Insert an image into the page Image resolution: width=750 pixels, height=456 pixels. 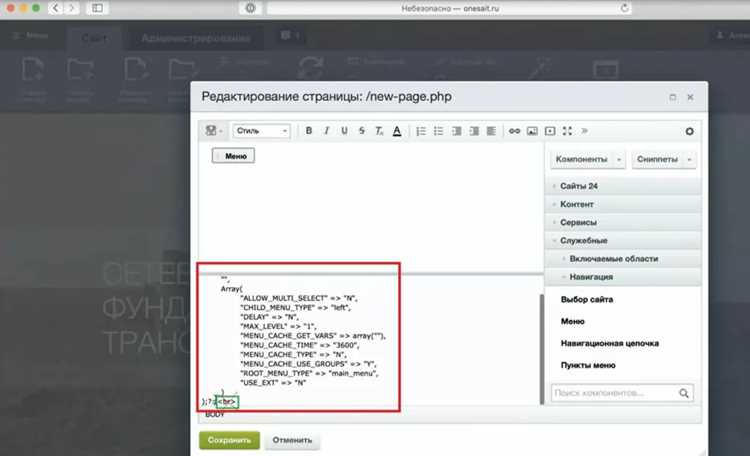[x=532, y=131]
